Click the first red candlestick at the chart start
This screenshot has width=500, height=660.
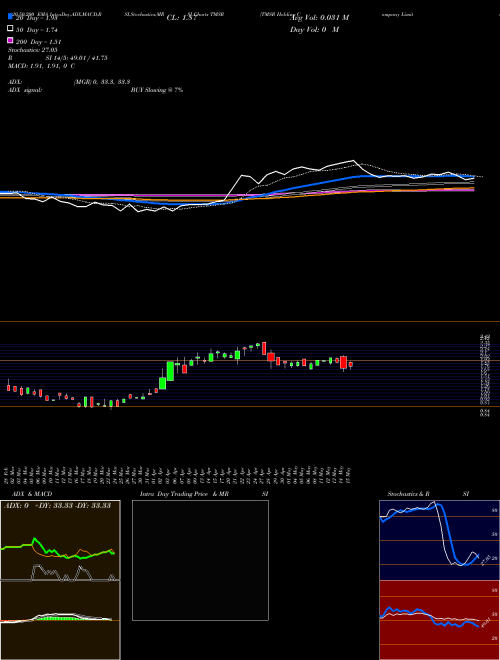(8, 386)
